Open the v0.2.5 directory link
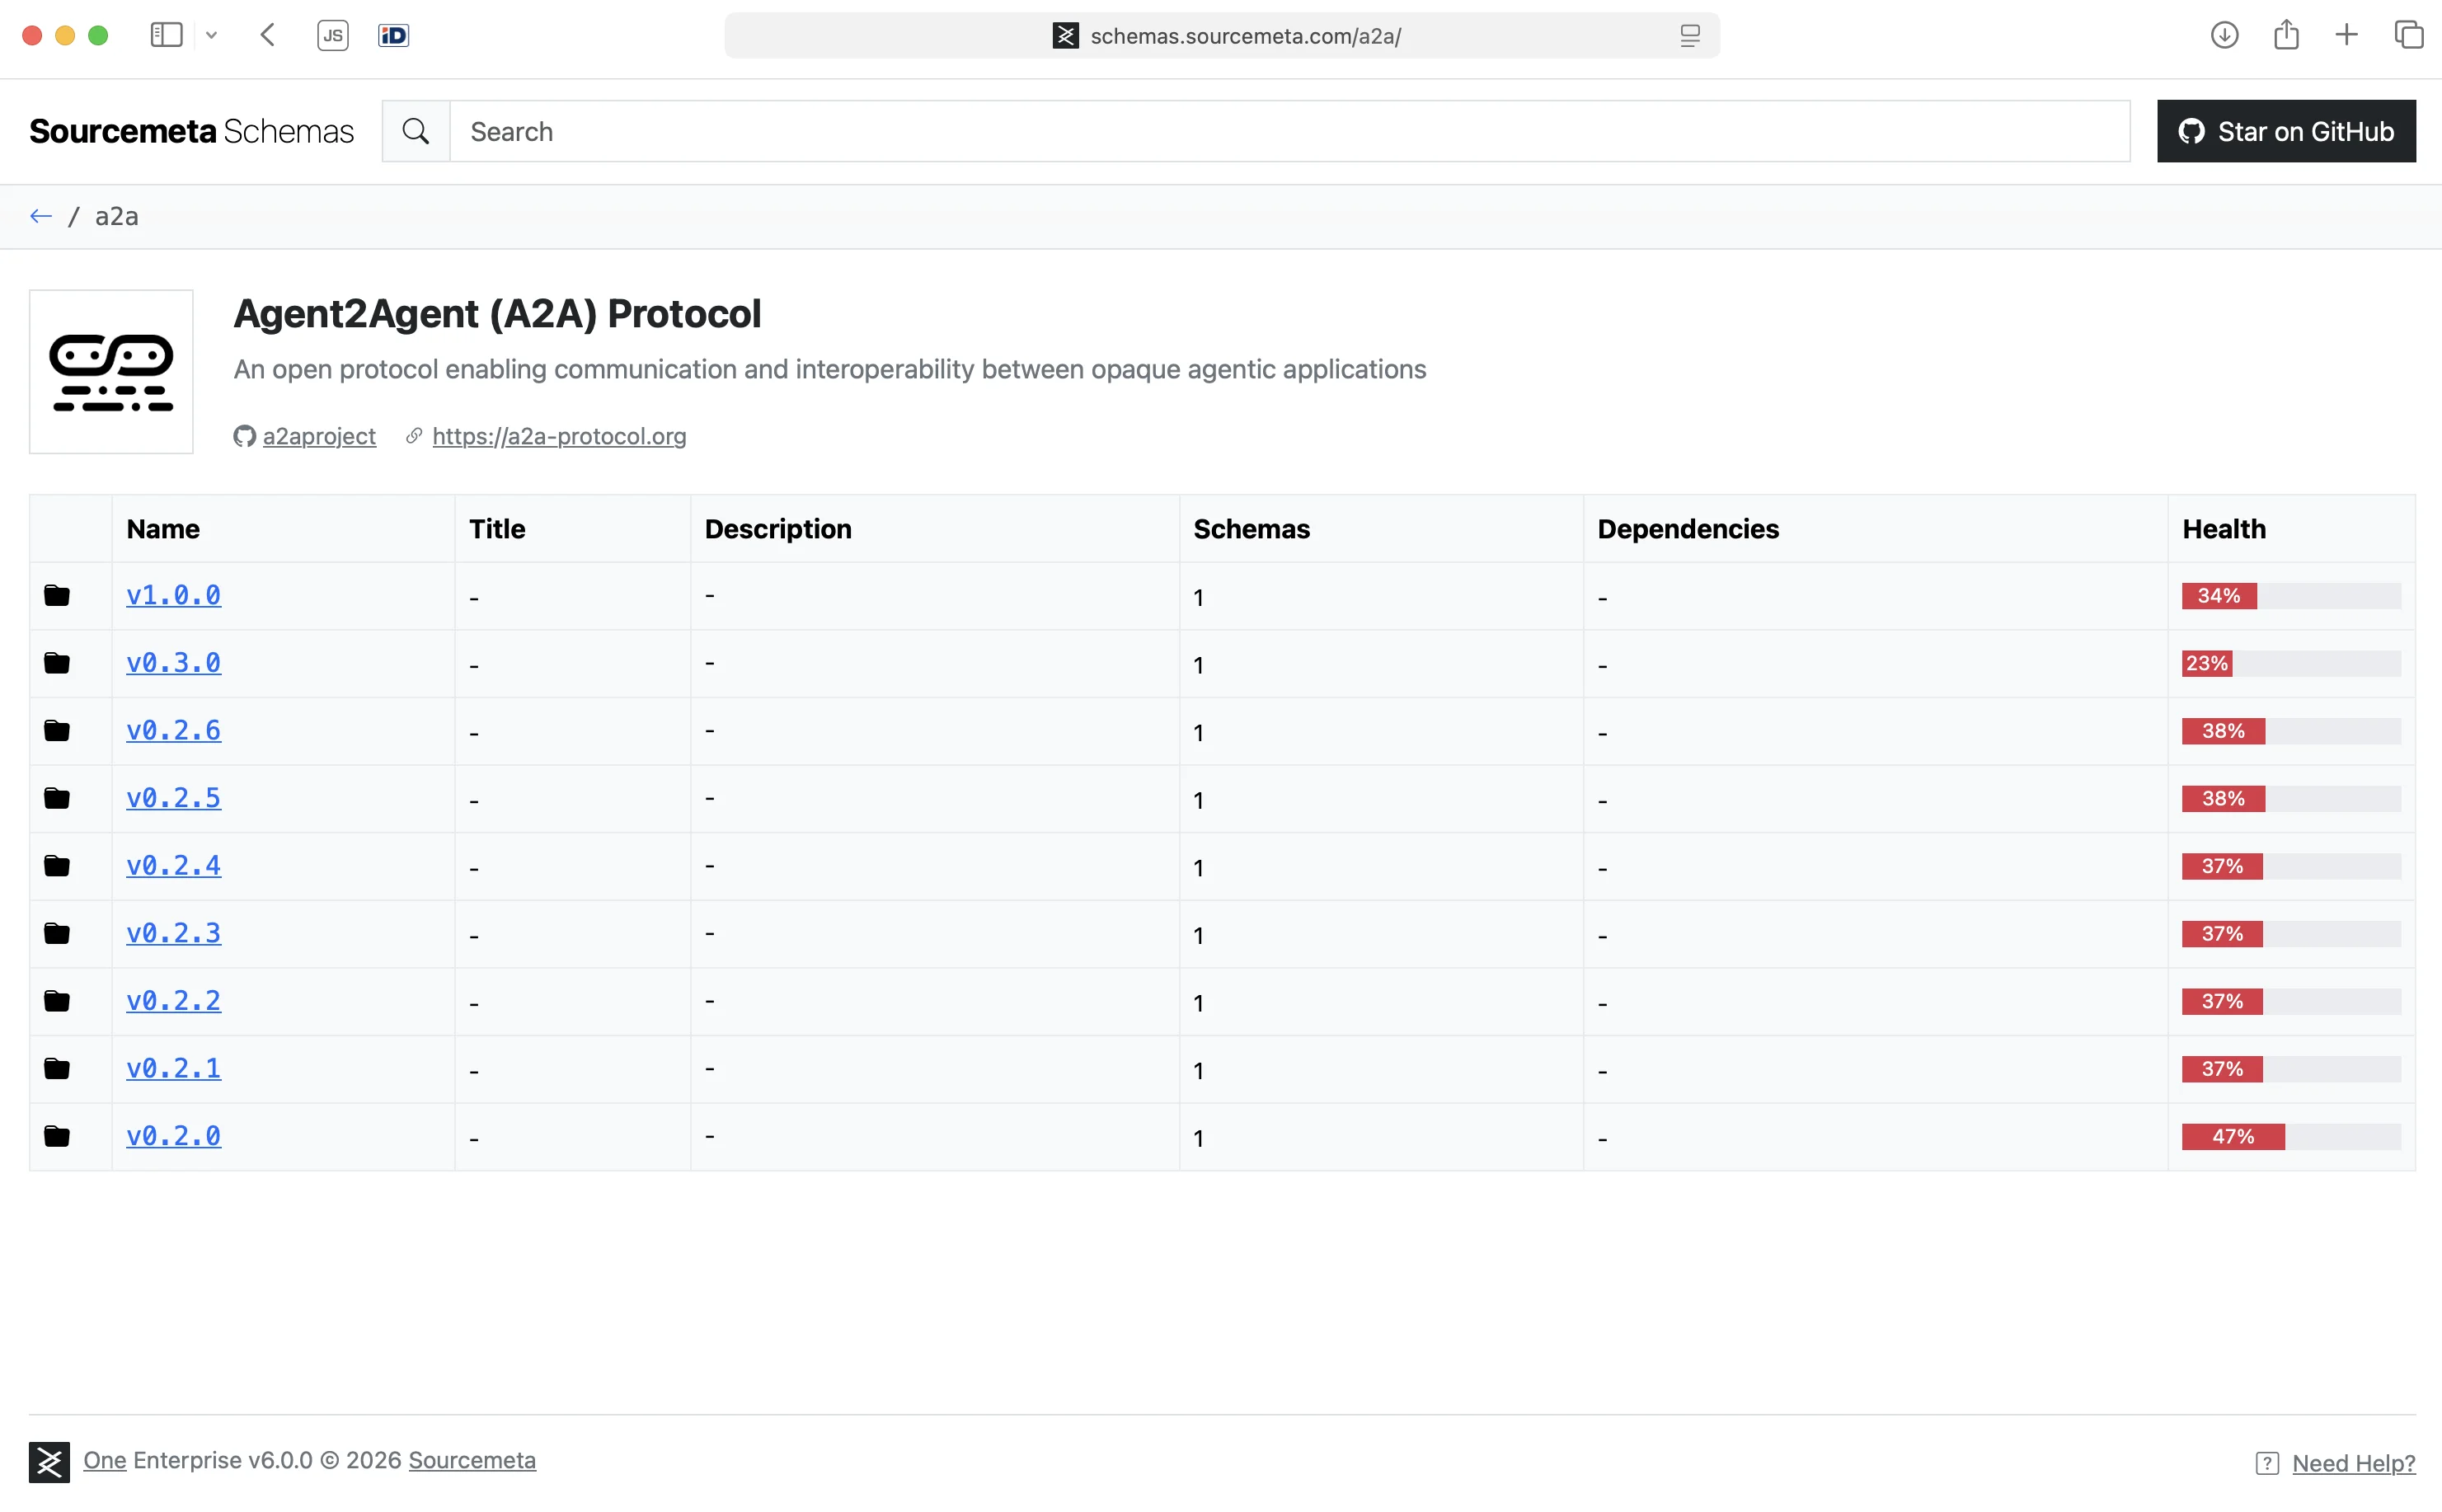Viewport: 2442px width, 1512px height. (x=173, y=798)
